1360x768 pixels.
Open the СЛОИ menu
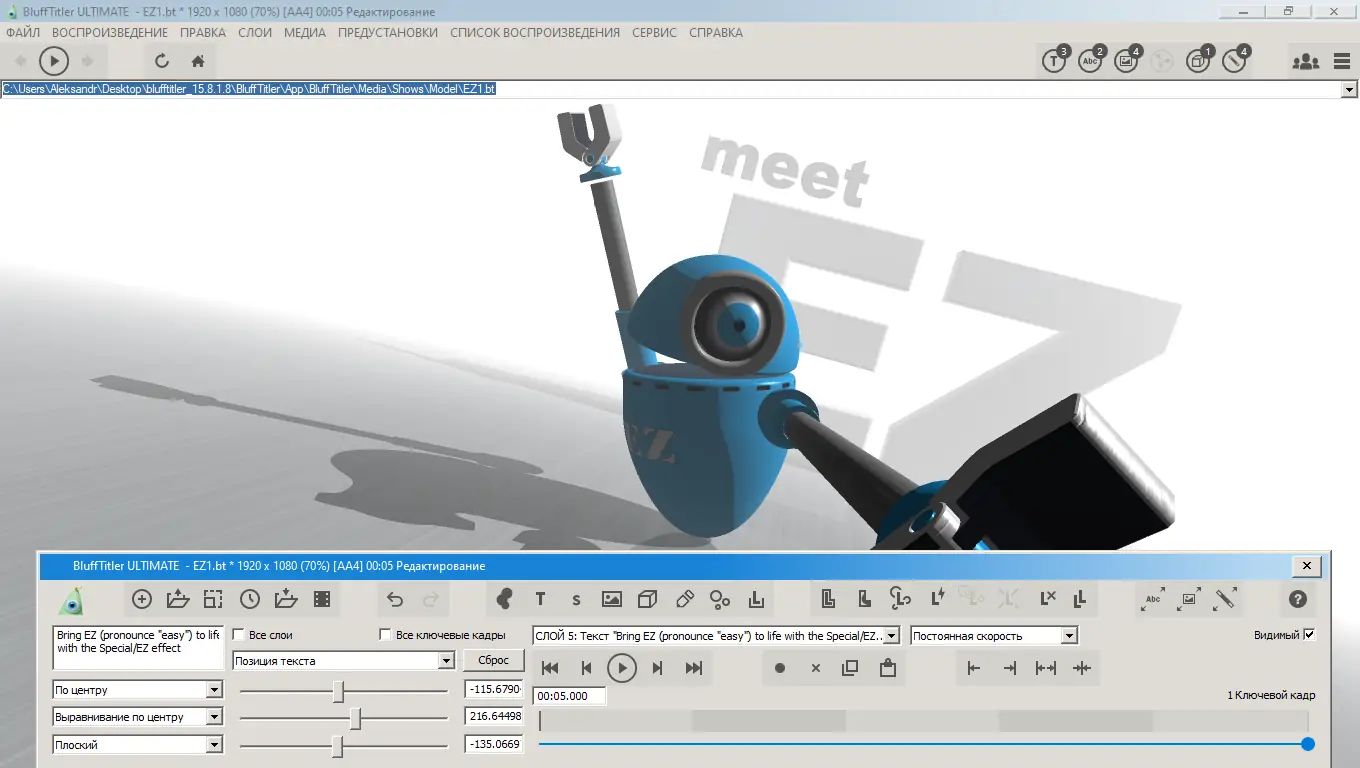point(255,32)
